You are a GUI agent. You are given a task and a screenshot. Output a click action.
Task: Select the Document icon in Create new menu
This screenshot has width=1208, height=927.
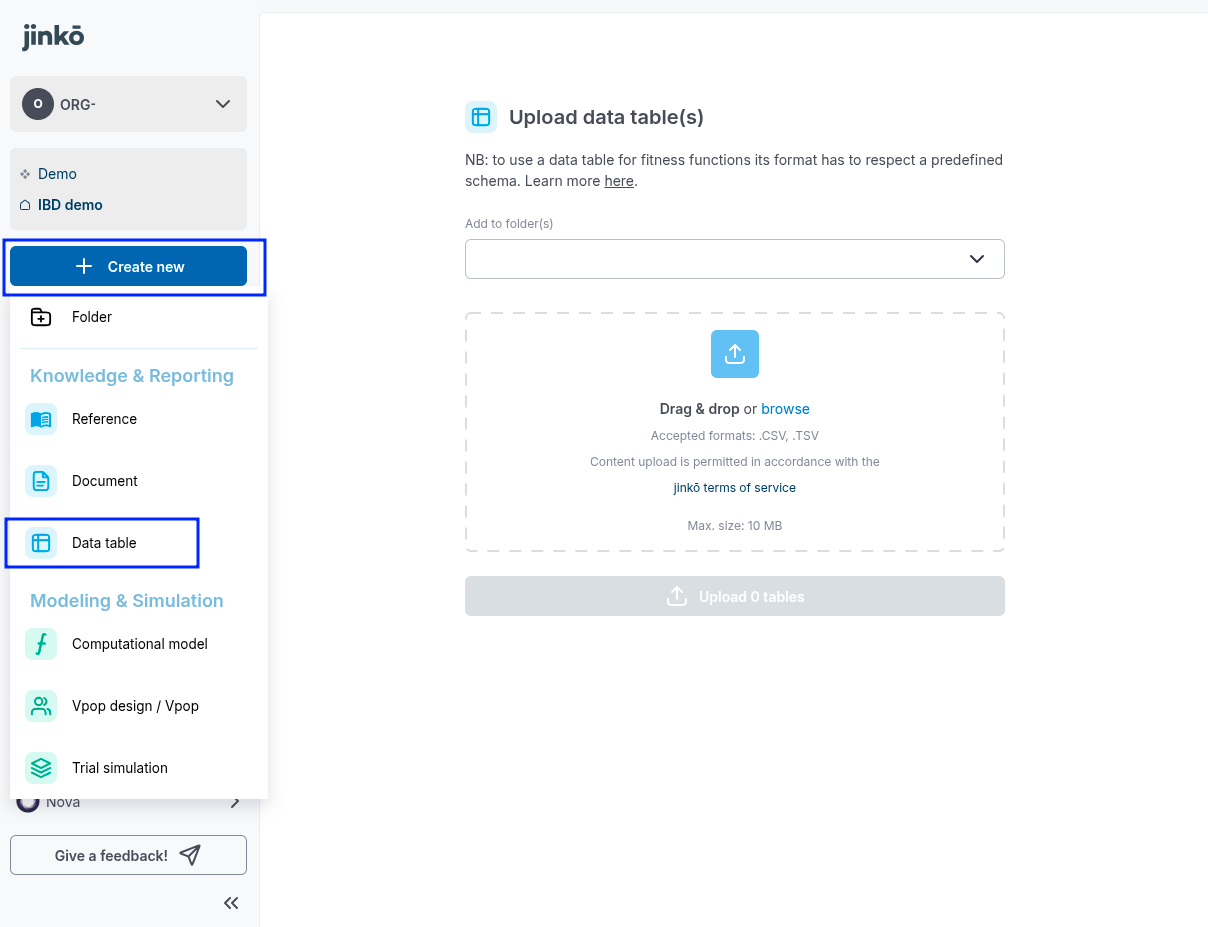(40, 481)
